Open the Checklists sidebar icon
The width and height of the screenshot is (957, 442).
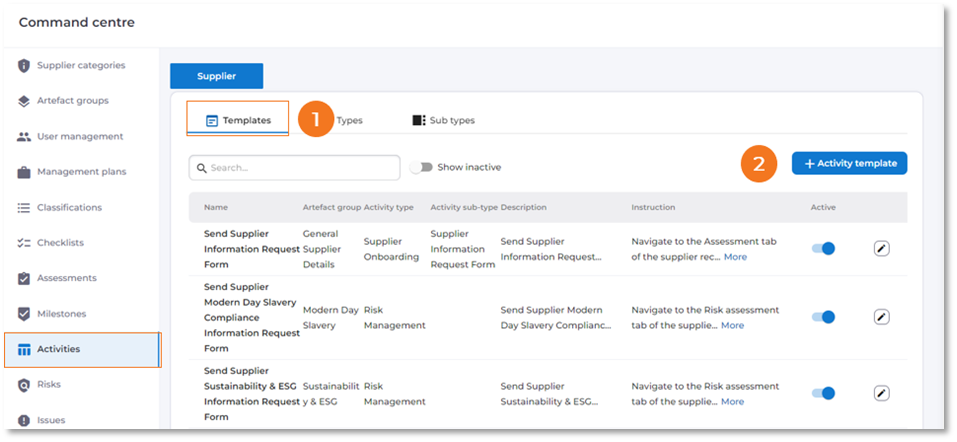point(24,243)
